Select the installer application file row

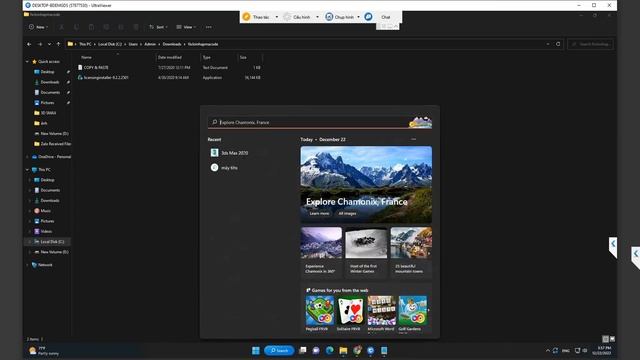(x=169, y=78)
